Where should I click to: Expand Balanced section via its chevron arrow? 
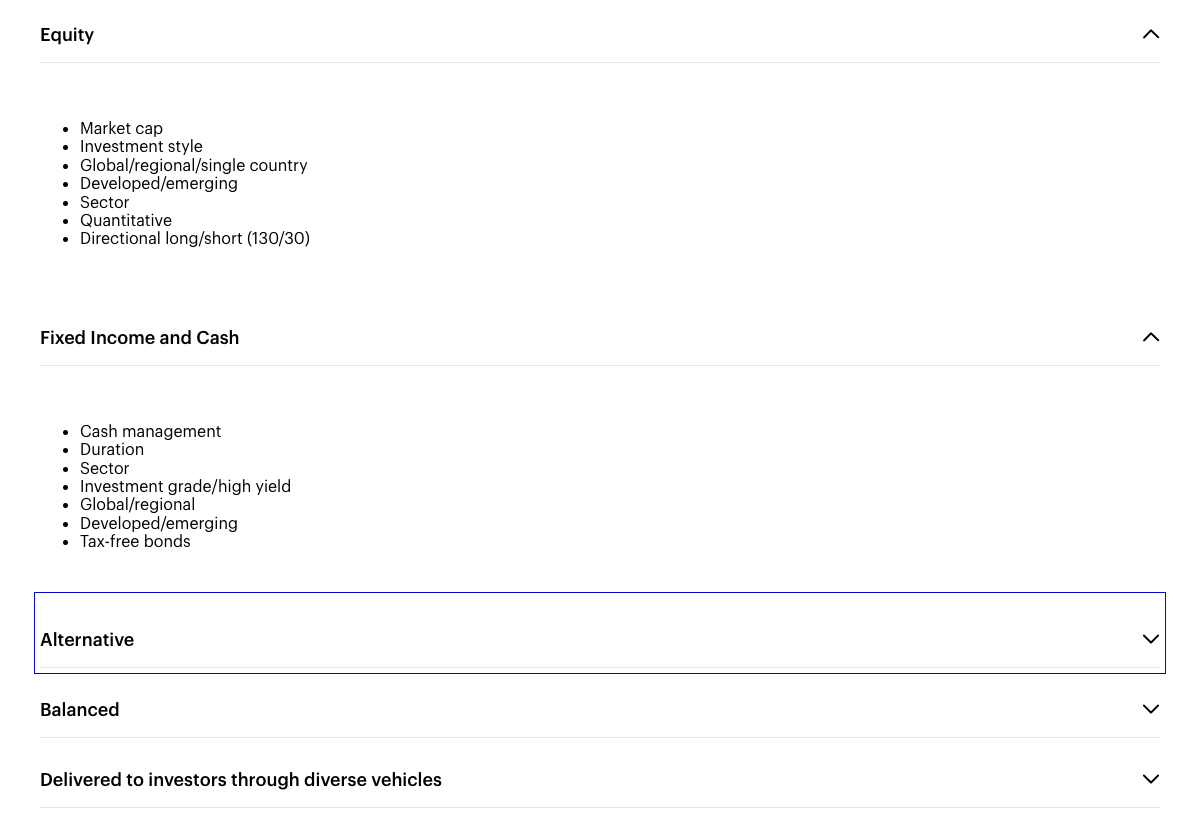(x=1150, y=709)
